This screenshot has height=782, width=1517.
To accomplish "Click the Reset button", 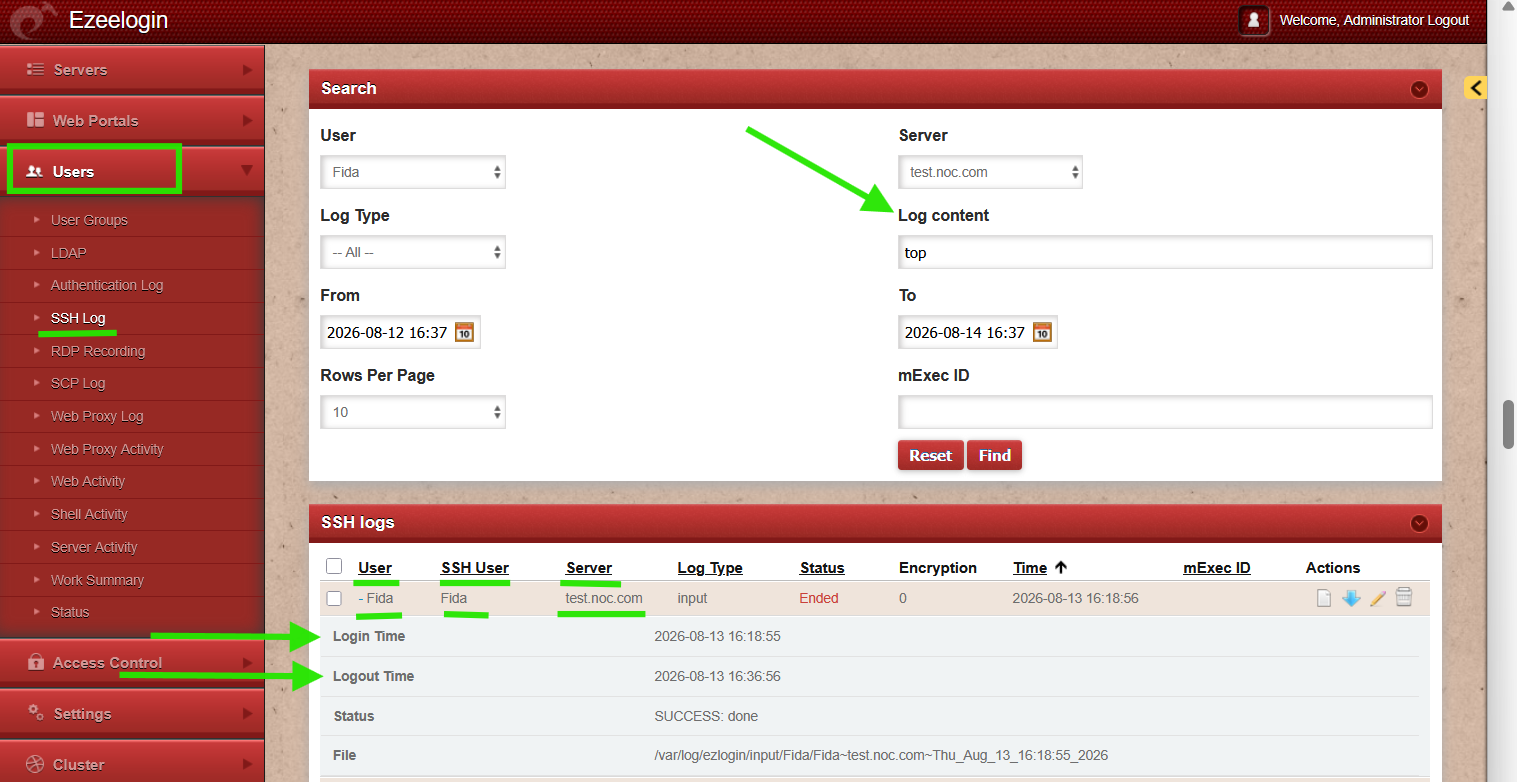I will point(931,455).
